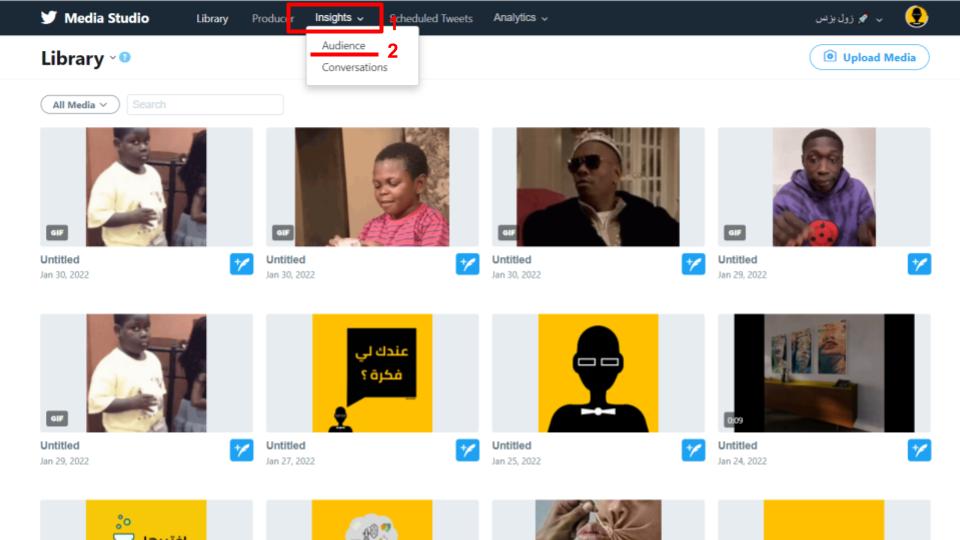The height and width of the screenshot is (540, 960).
Task: Tweet the GIF of man in purple hoodie
Action: coord(919,264)
